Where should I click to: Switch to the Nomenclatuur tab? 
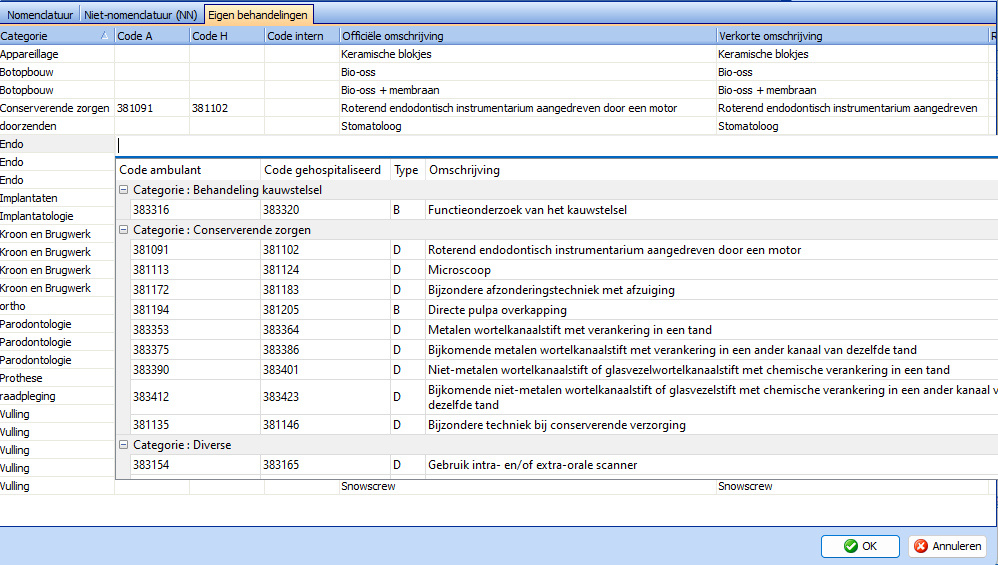(39, 15)
